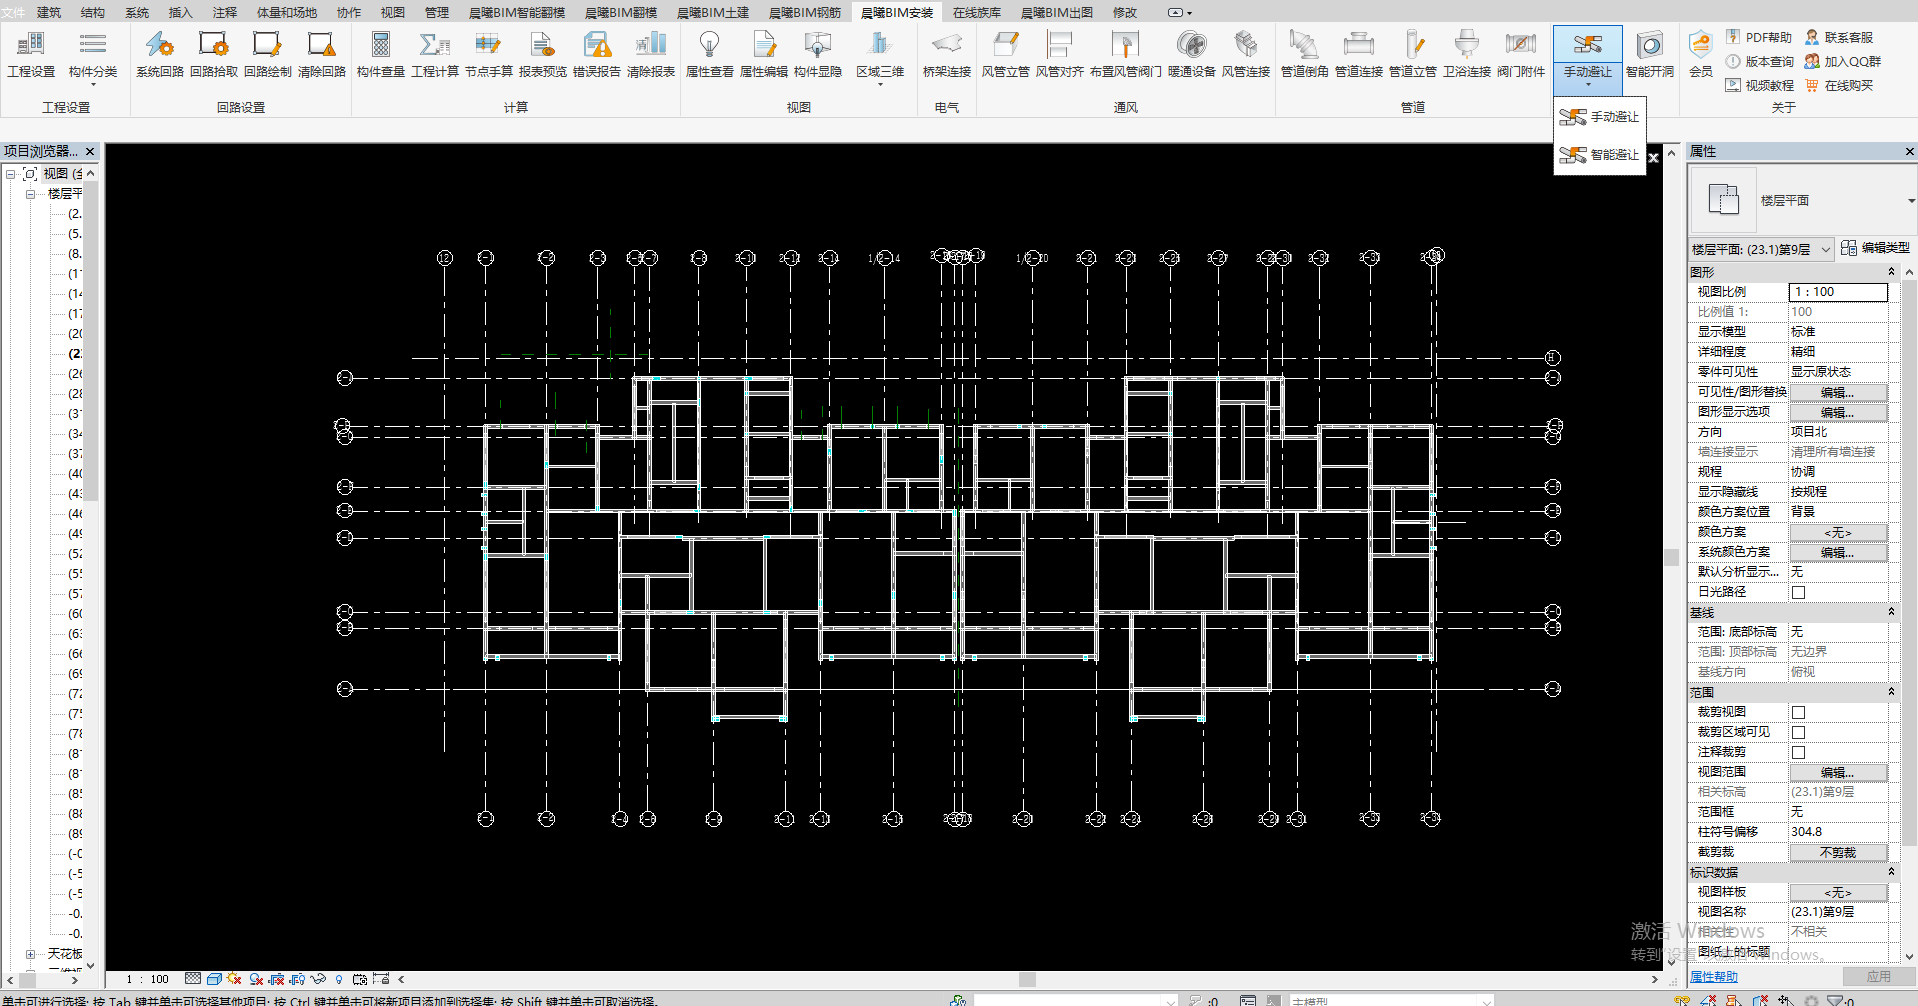Click the 属性帮助 link

click(x=1714, y=977)
